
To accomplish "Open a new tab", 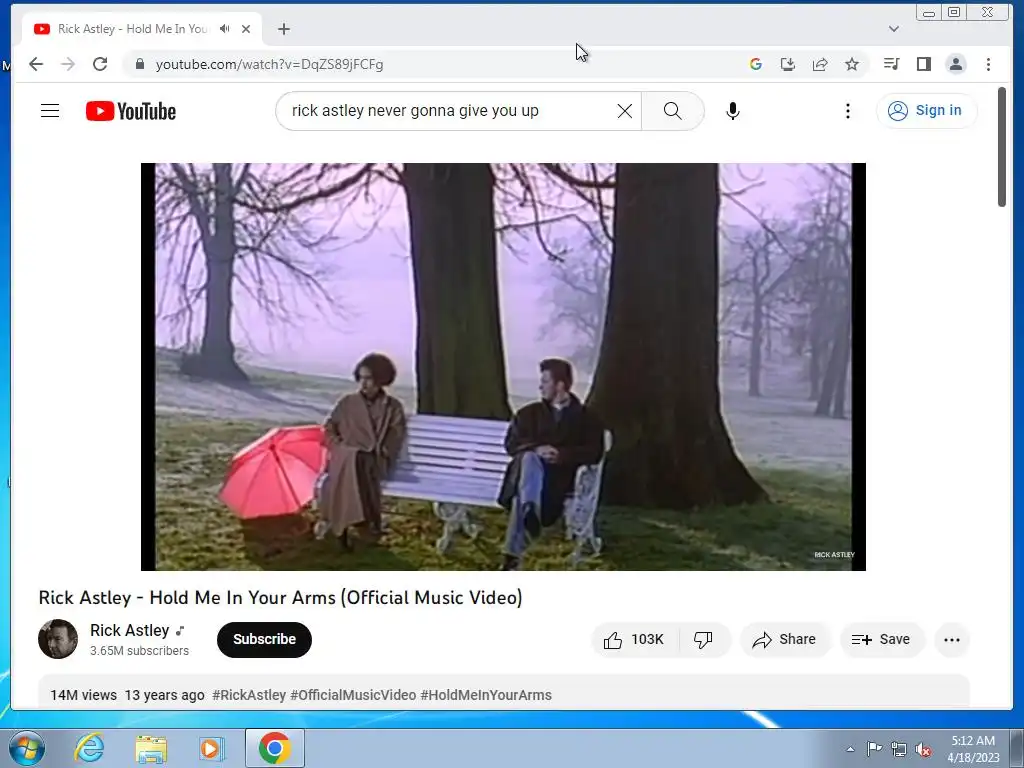I will point(283,29).
